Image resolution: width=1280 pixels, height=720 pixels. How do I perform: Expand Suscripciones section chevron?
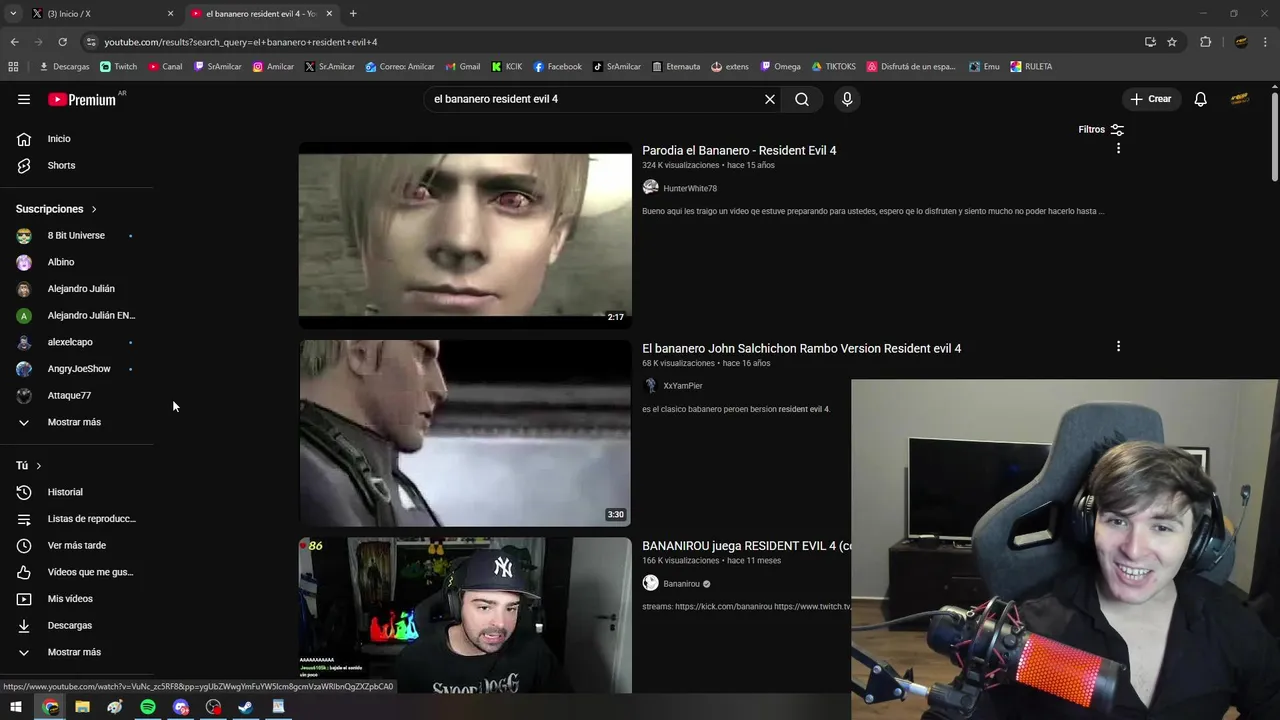tap(94, 209)
